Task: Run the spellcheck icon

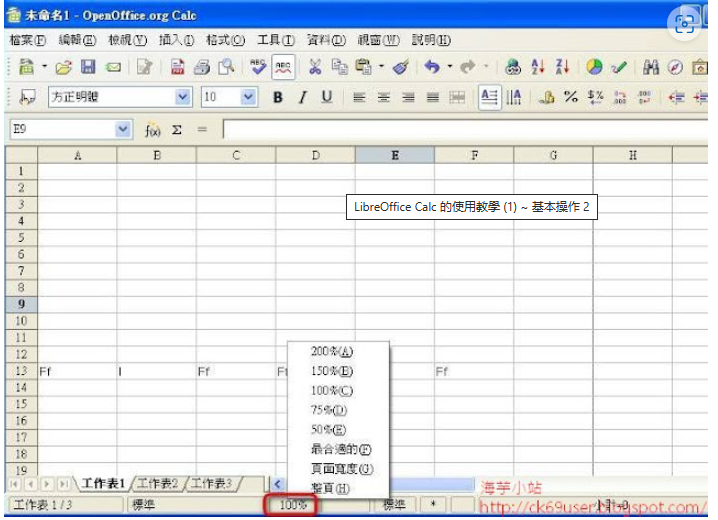Action: [x=258, y=67]
